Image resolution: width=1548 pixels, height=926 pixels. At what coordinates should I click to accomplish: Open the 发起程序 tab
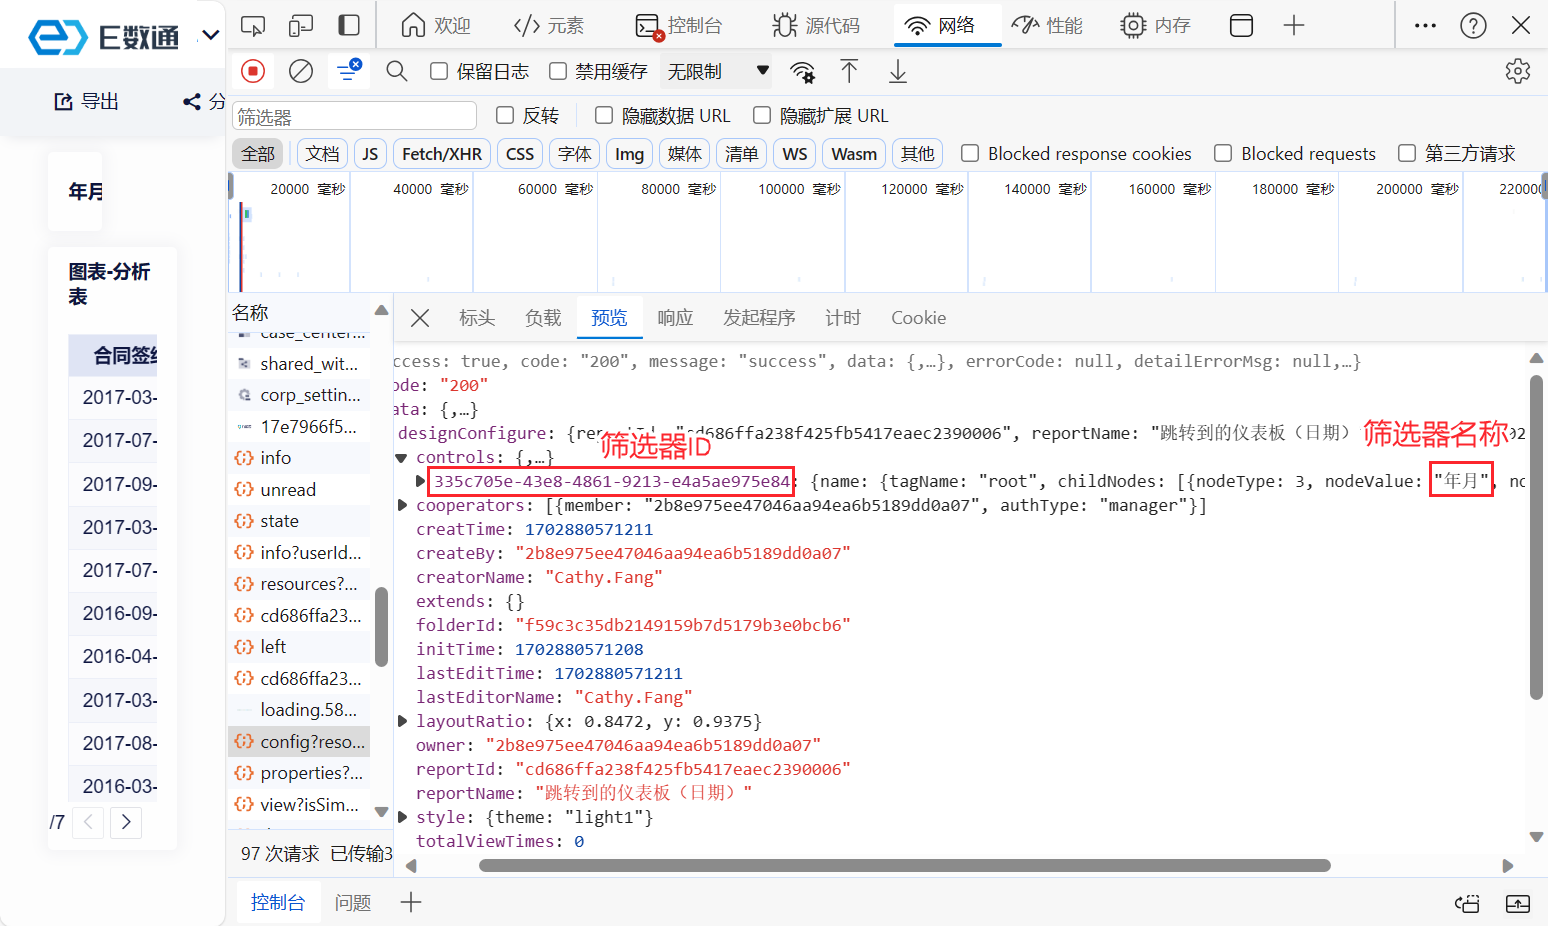(759, 318)
